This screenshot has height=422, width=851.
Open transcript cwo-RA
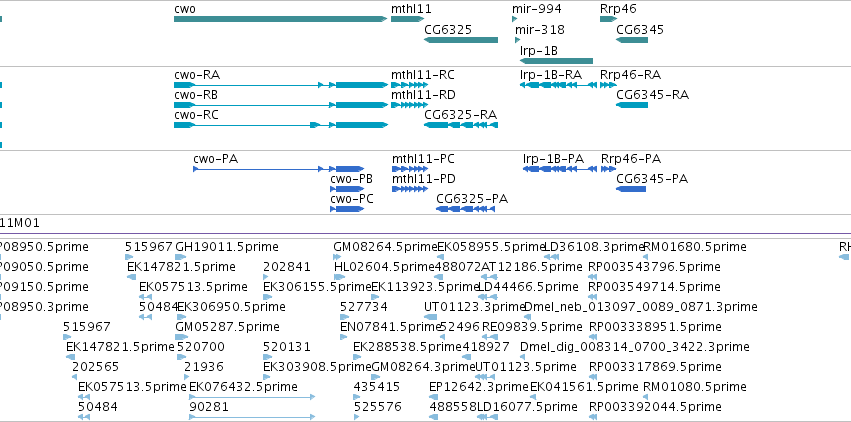(281, 85)
